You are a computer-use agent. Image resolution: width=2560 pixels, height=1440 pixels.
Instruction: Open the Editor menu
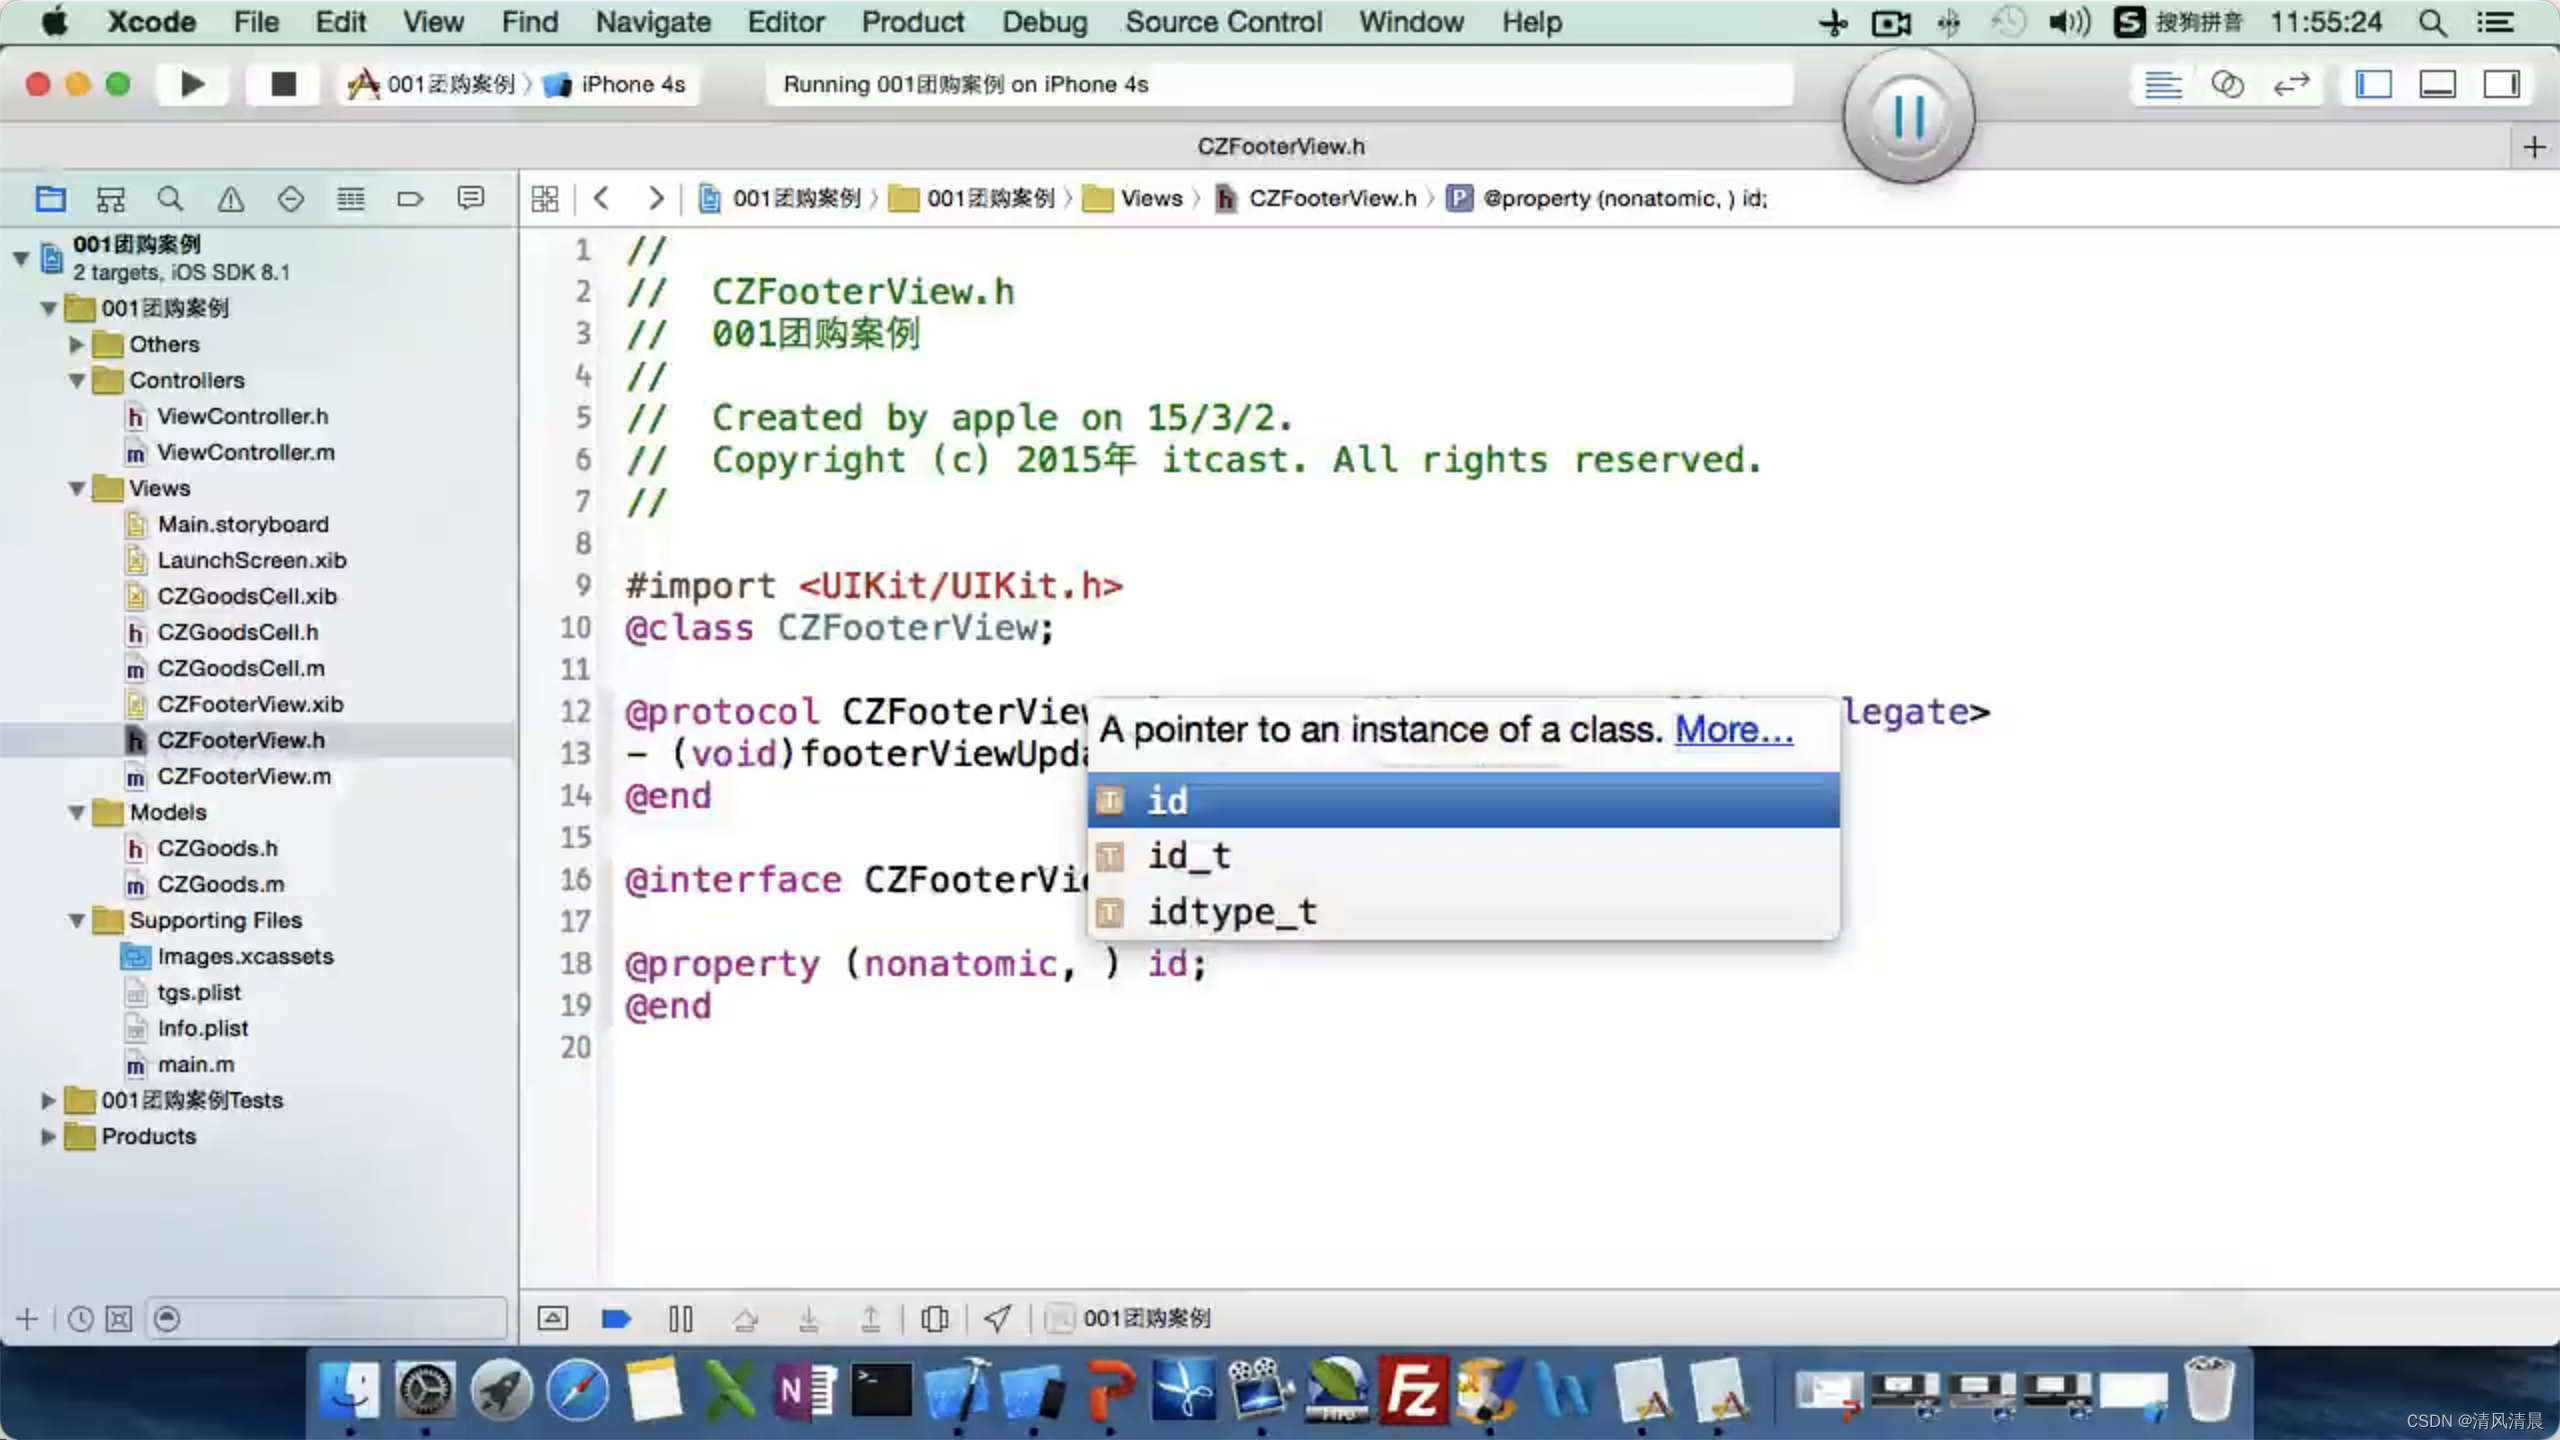786,22
